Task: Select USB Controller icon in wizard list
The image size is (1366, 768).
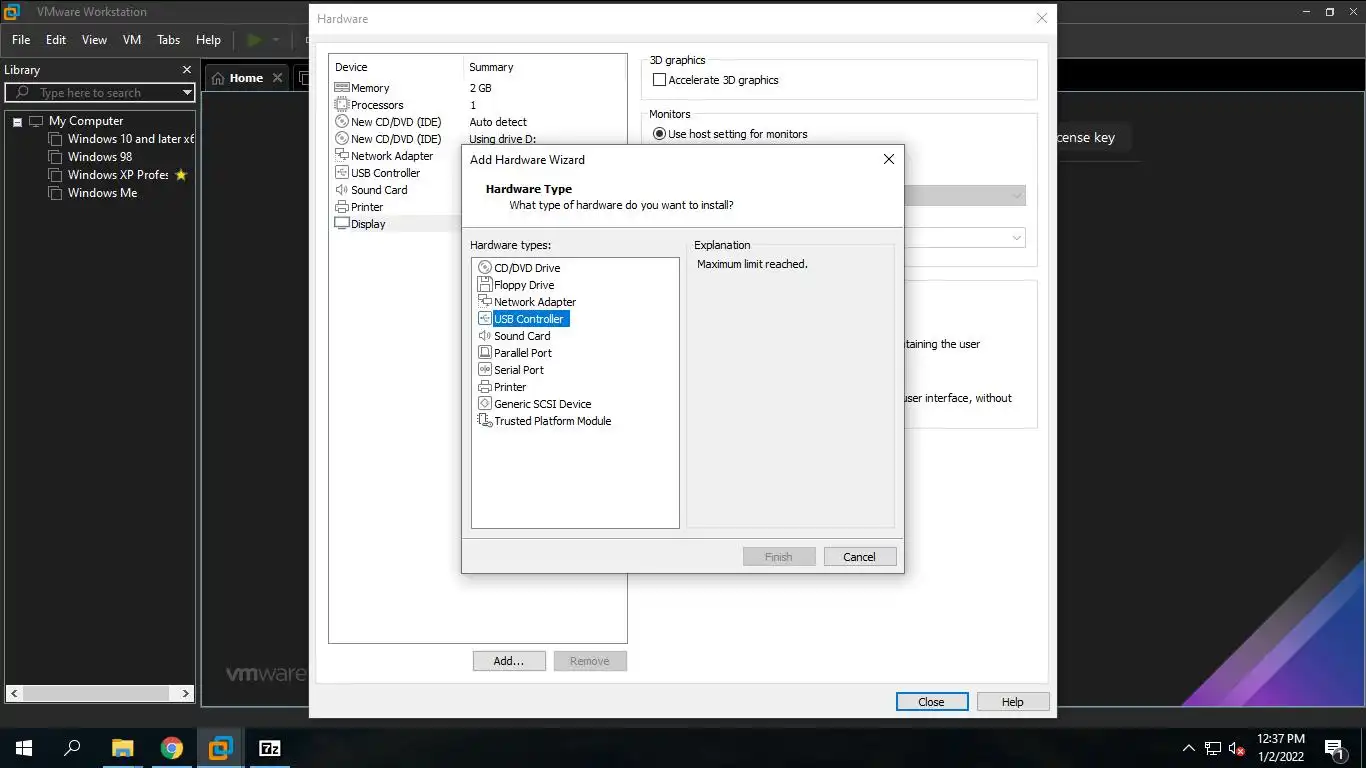Action: click(485, 319)
